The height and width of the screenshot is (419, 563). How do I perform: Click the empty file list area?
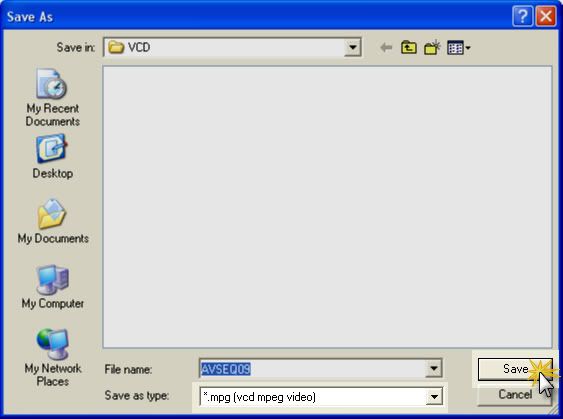click(x=327, y=207)
